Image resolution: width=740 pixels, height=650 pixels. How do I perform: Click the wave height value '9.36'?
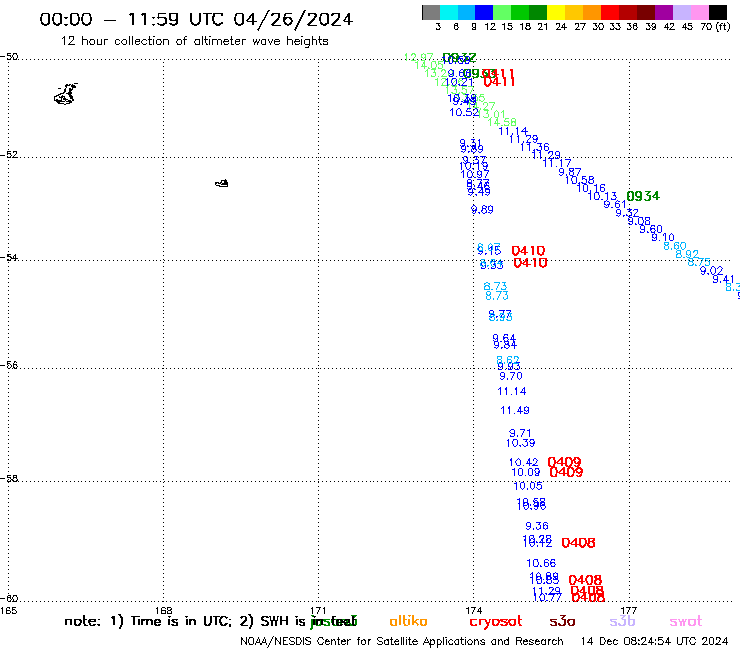537,526
